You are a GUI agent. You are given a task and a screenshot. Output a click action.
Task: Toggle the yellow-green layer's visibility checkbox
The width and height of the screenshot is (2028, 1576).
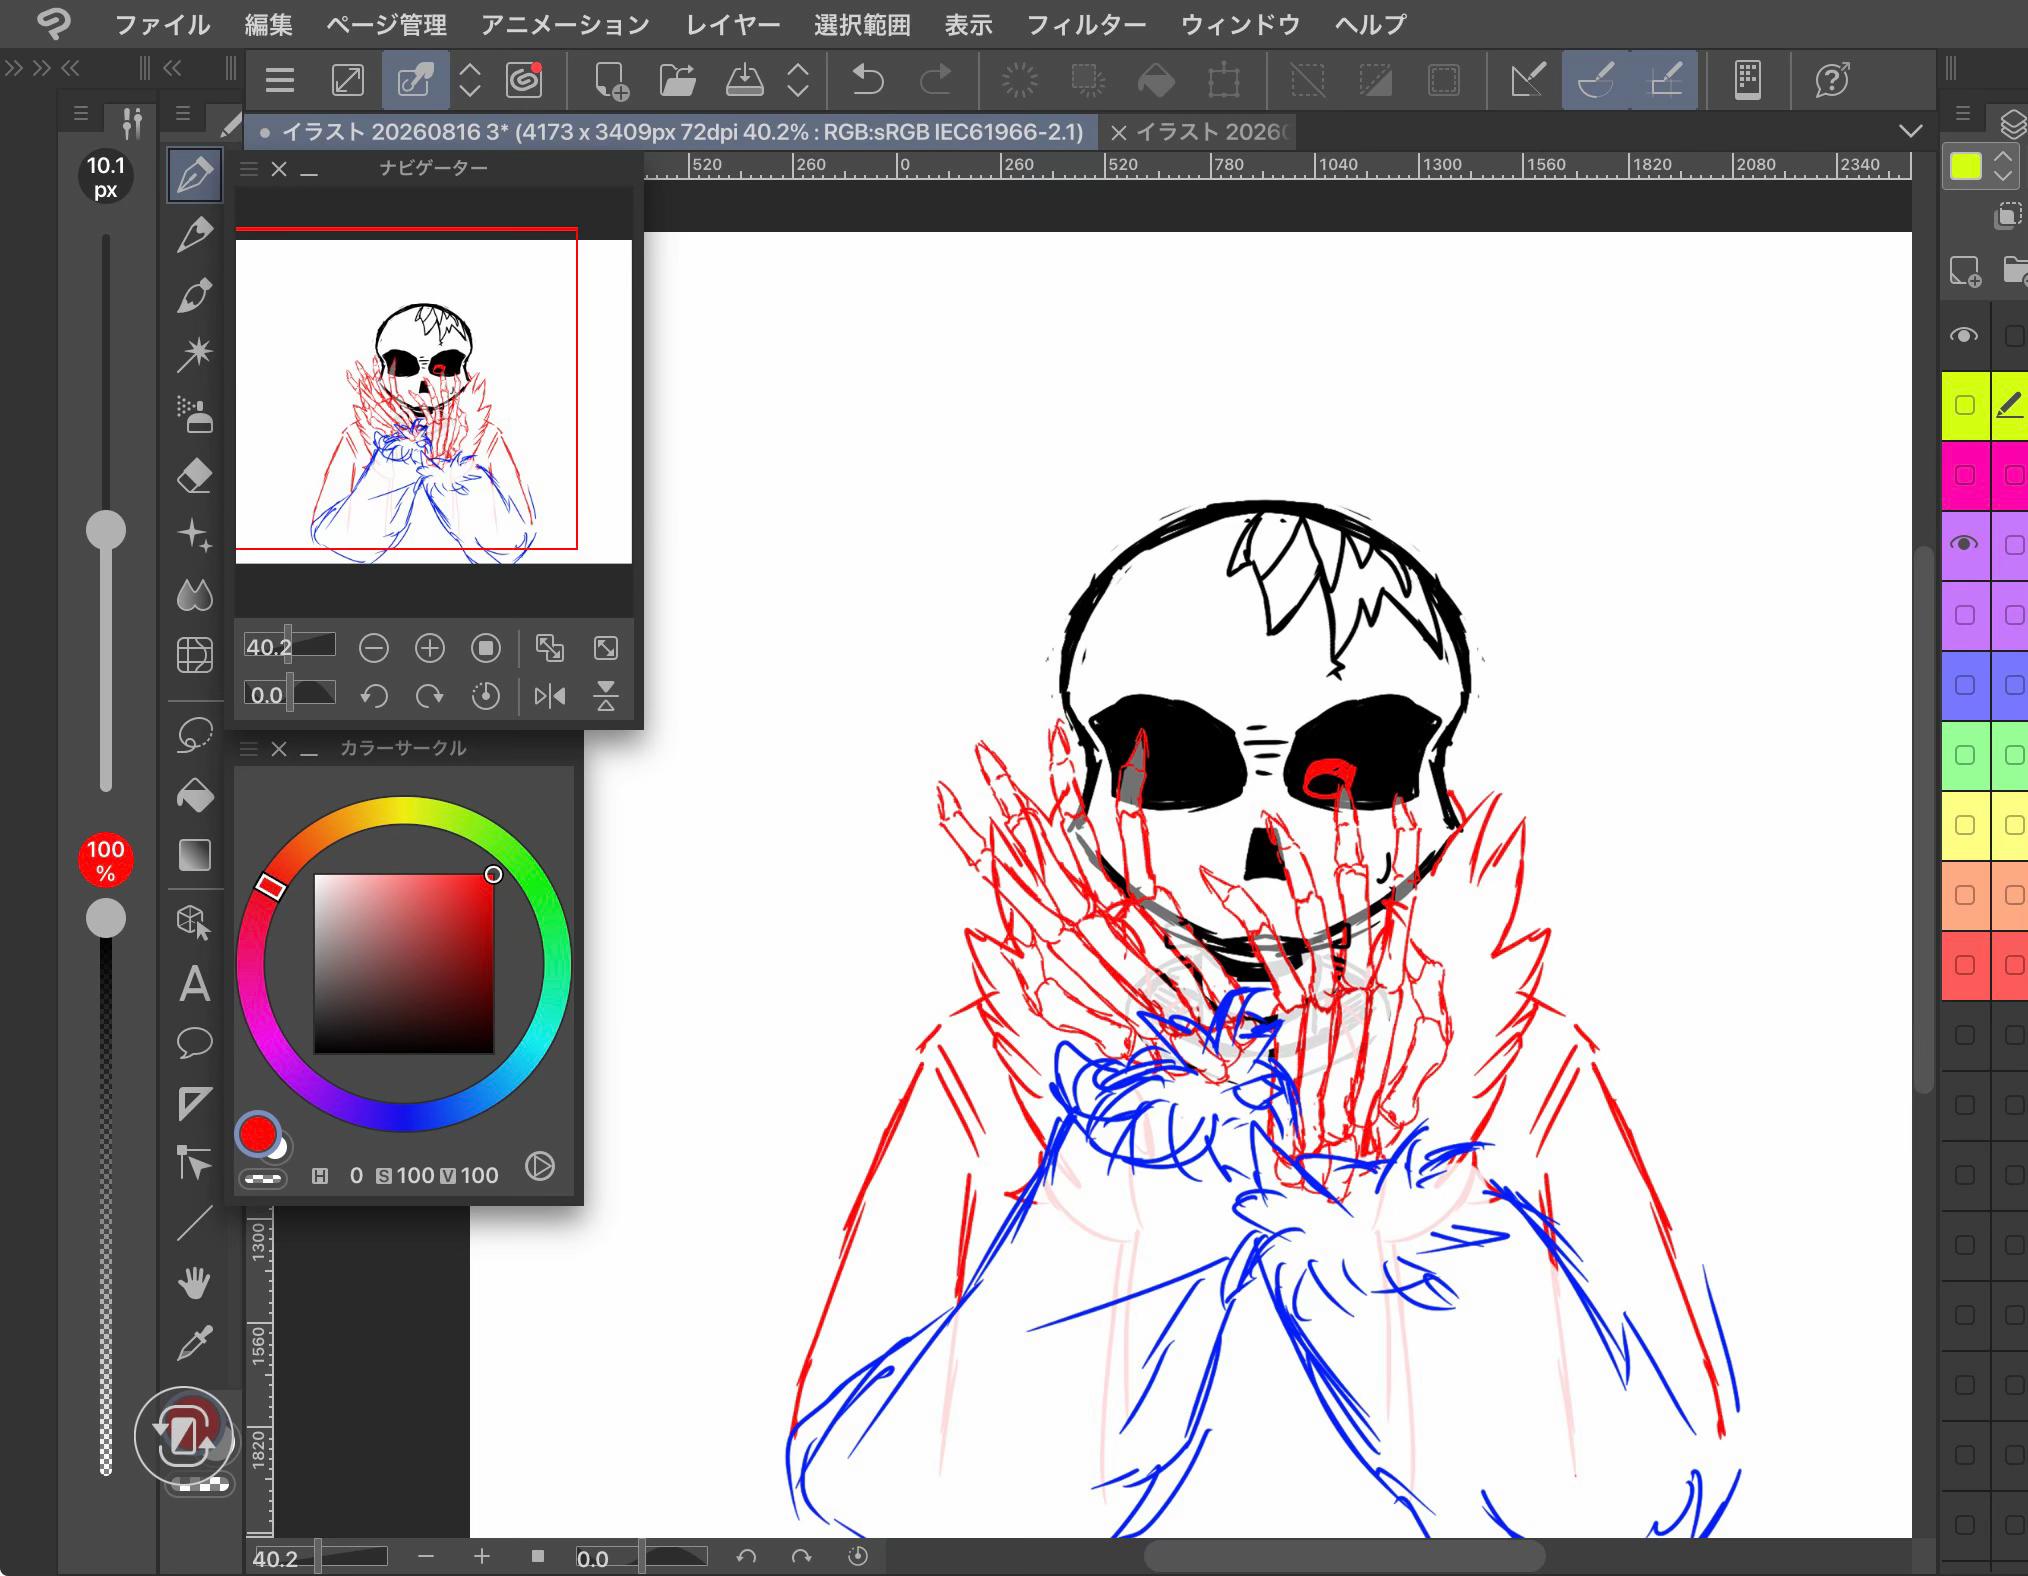(1965, 405)
